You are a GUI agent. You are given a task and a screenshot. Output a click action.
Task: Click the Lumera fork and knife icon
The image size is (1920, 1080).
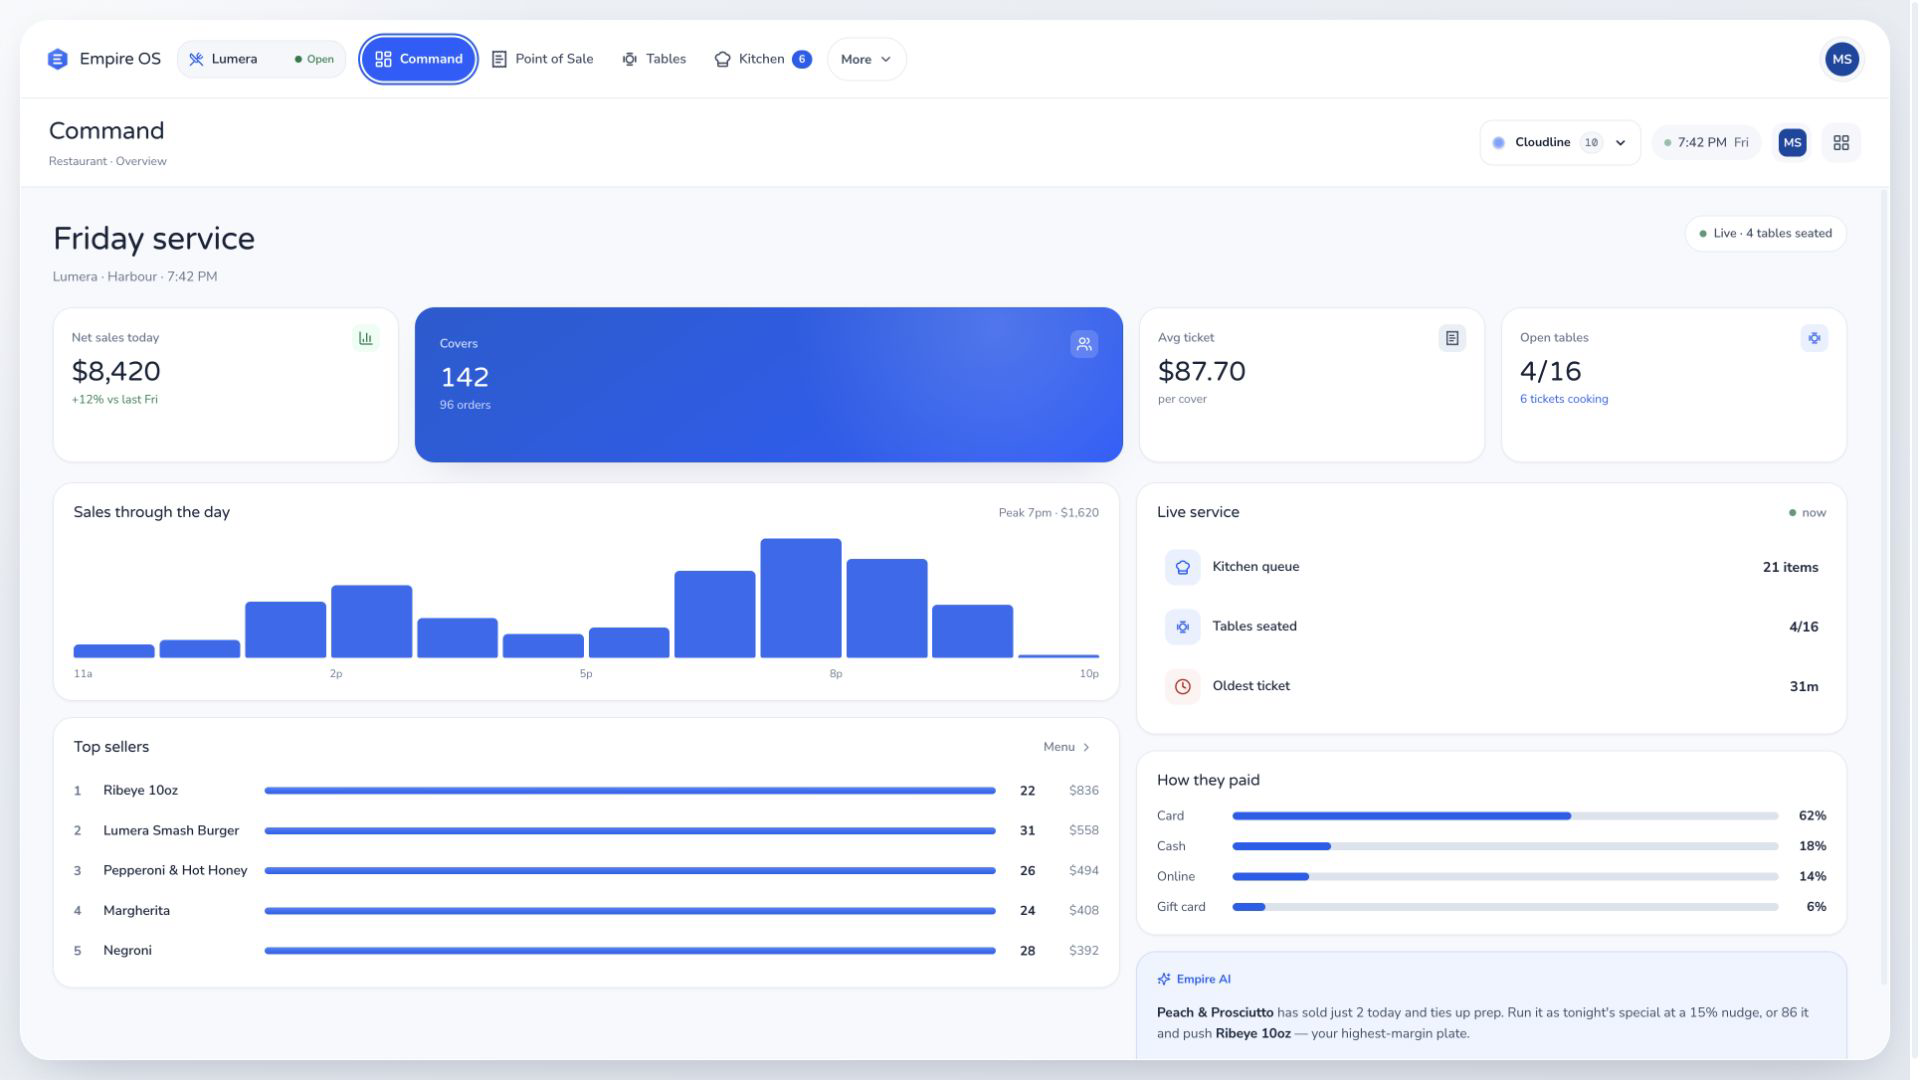click(x=196, y=59)
